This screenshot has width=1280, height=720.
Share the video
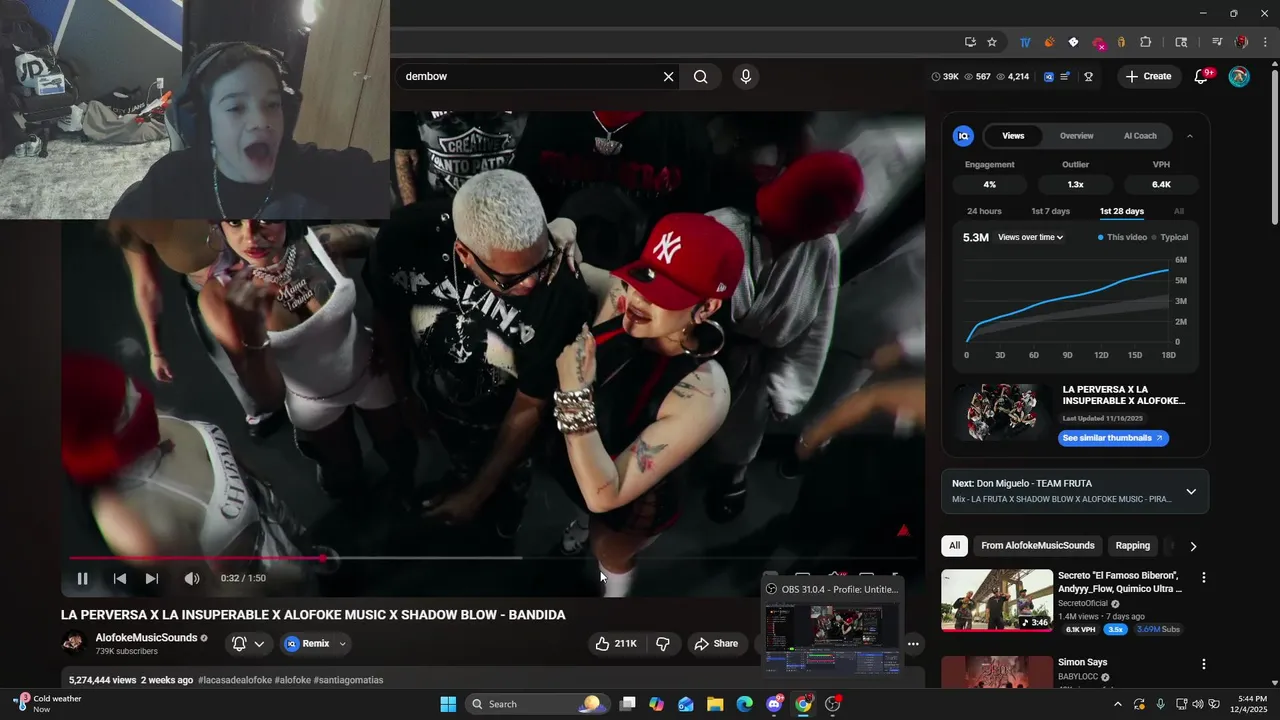(716, 644)
